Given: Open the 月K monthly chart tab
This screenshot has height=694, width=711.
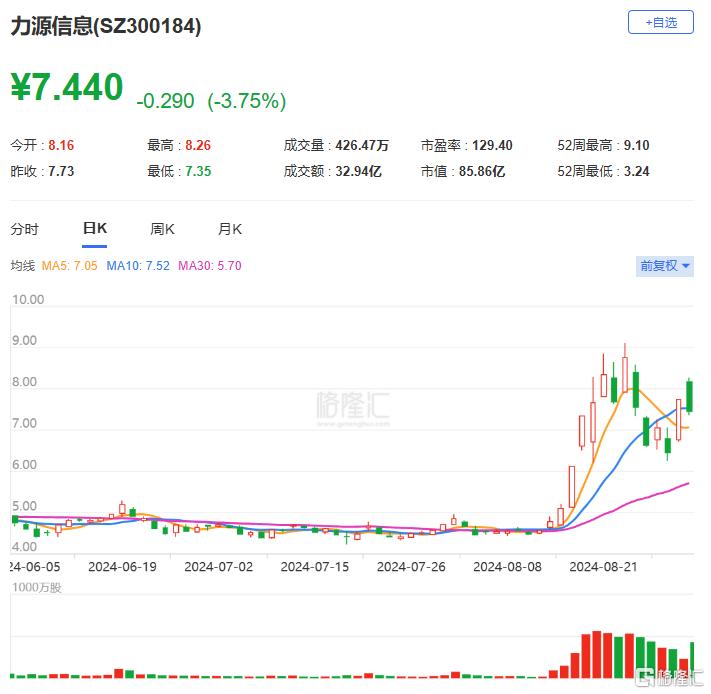Looking at the screenshot, I should pyautogui.click(x=232, y=231).
